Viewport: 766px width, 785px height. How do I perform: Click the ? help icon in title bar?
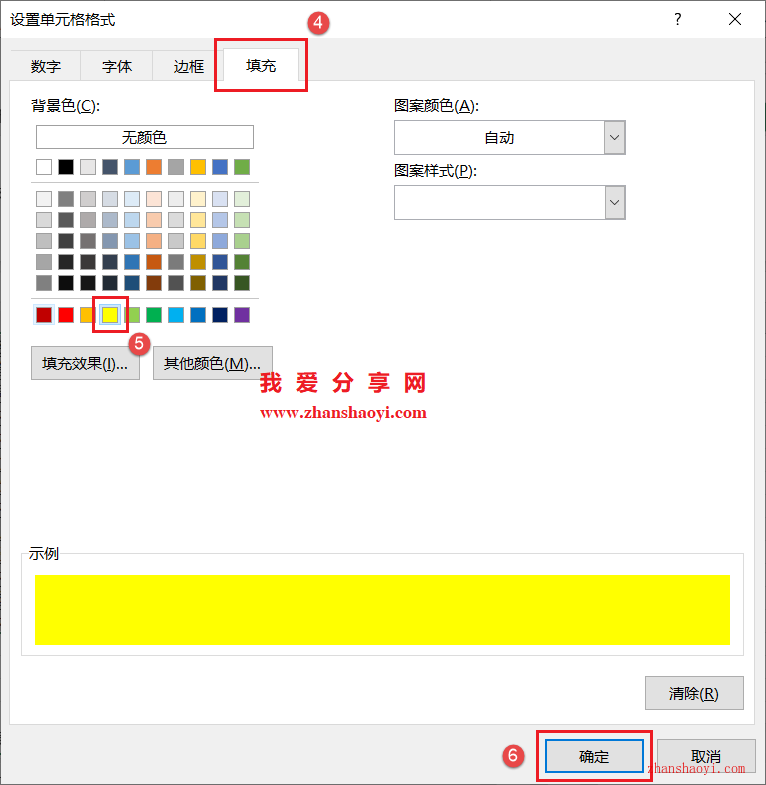[x=677, y=20]
